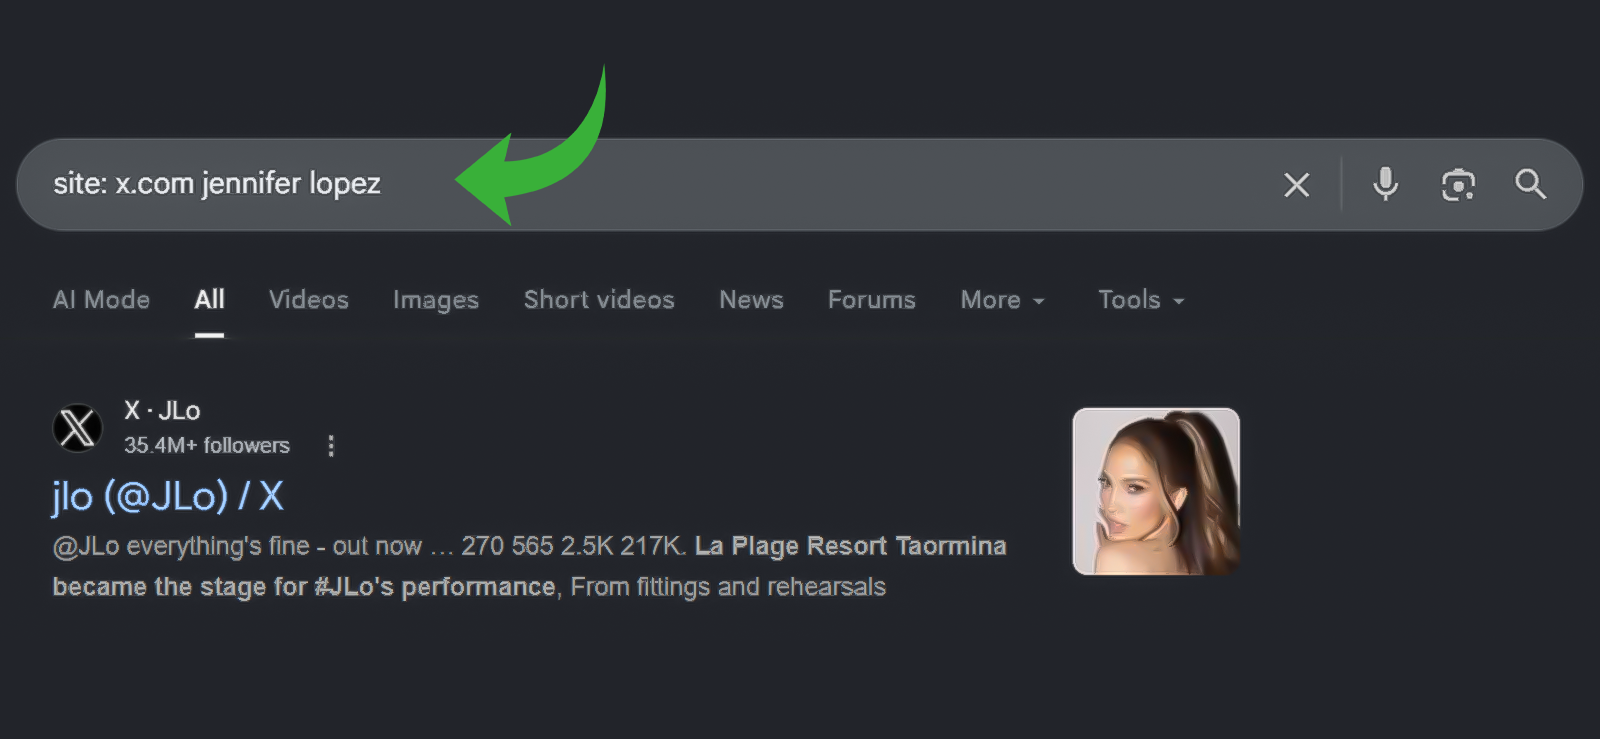
Task: Click the bold 'La Plage Resort Taormina' snippet text
Action: click(x=851, y=546)
